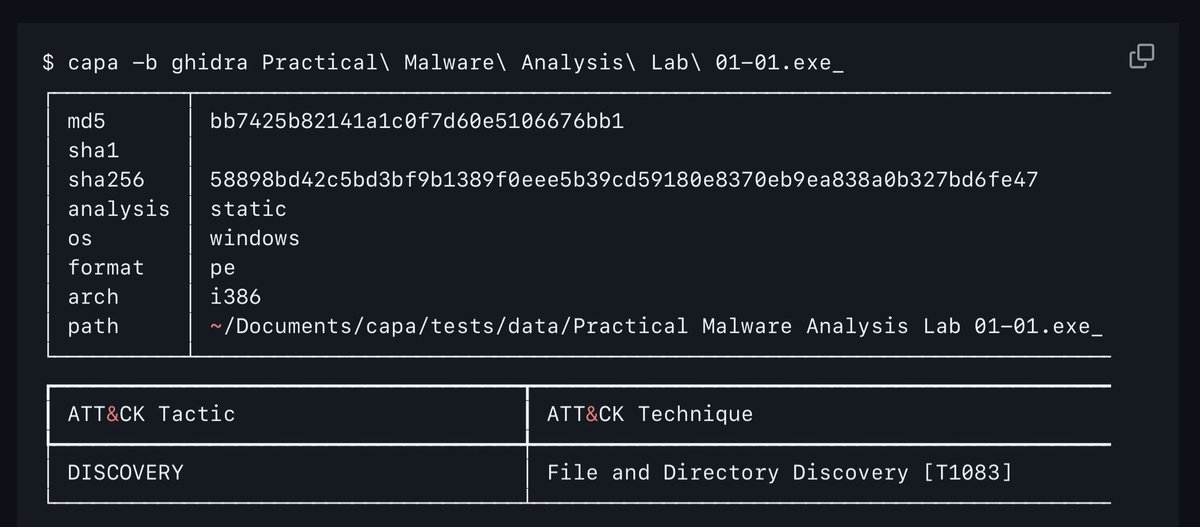The width and height of the screenshot is (1200, 527).
Task: Click the file path value
Action: 656,326
